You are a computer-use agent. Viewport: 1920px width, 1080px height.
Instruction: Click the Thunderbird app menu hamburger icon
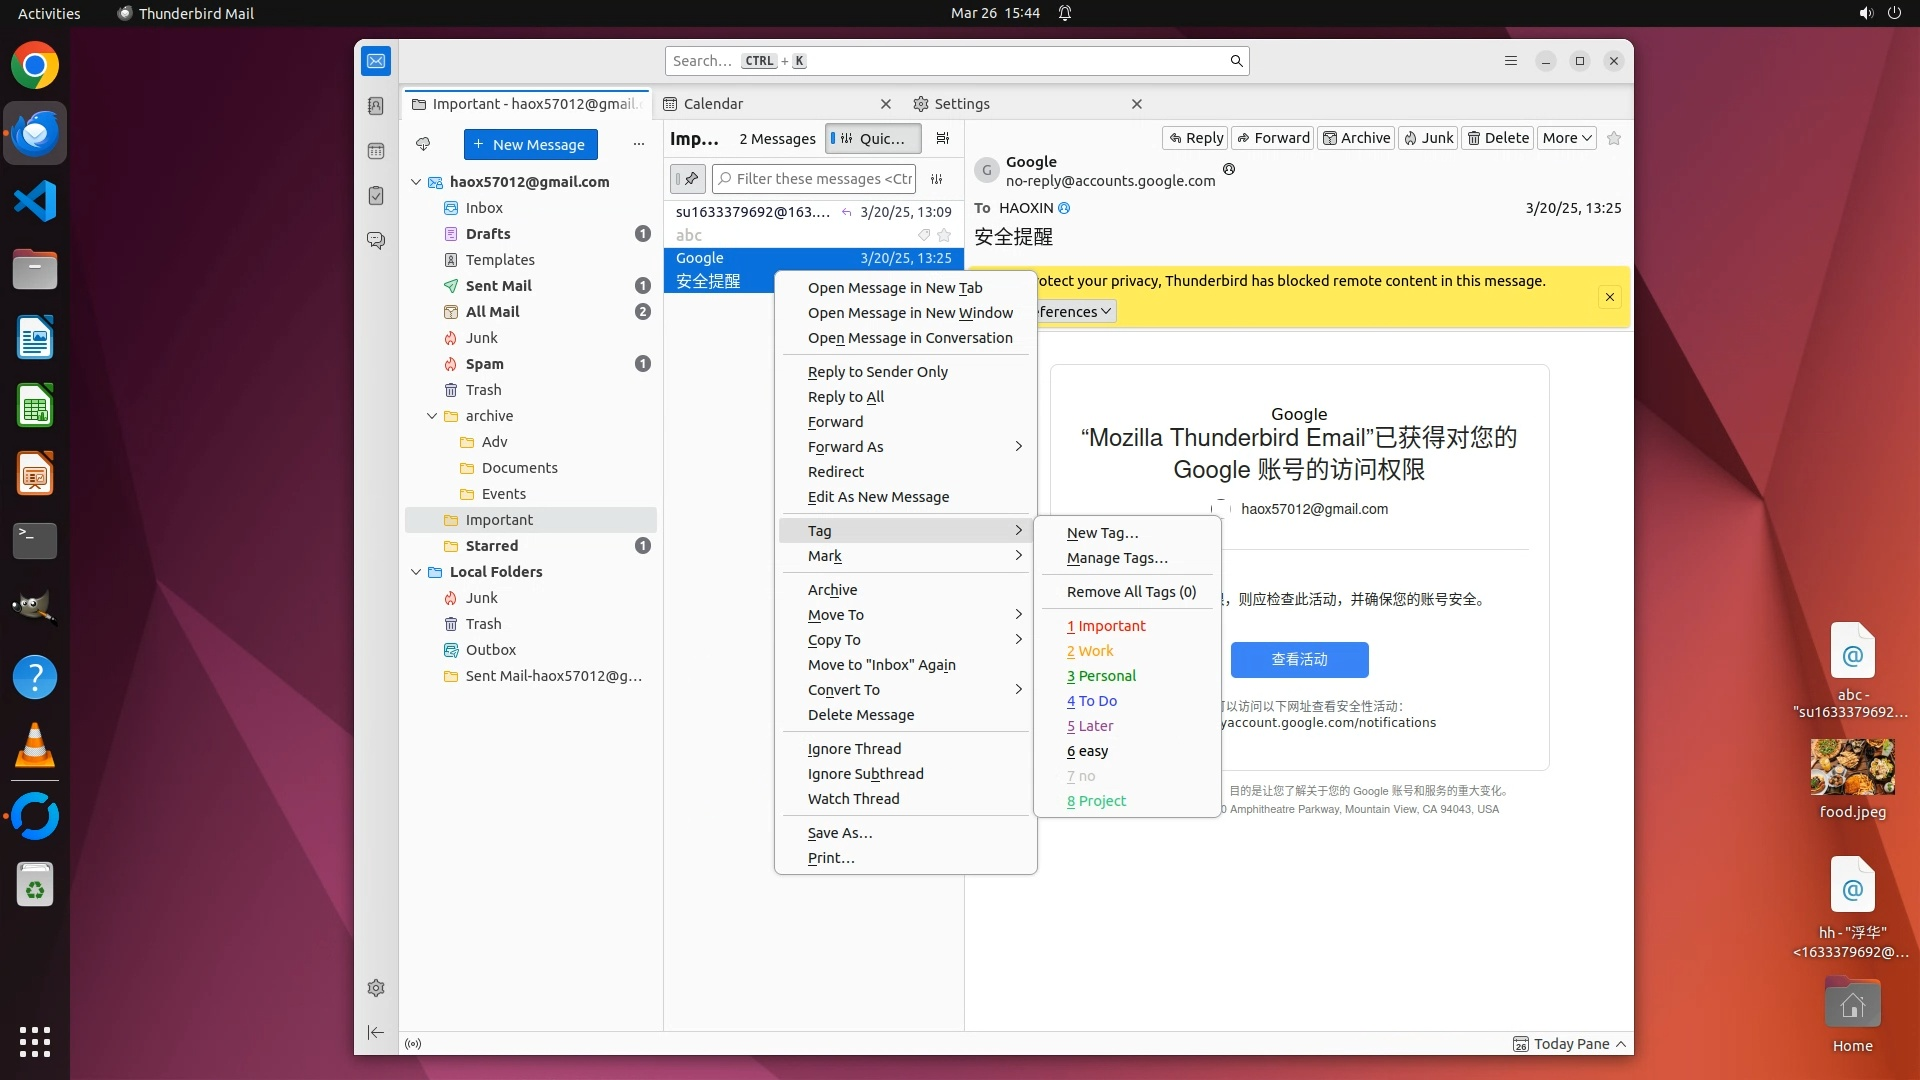1510,61
